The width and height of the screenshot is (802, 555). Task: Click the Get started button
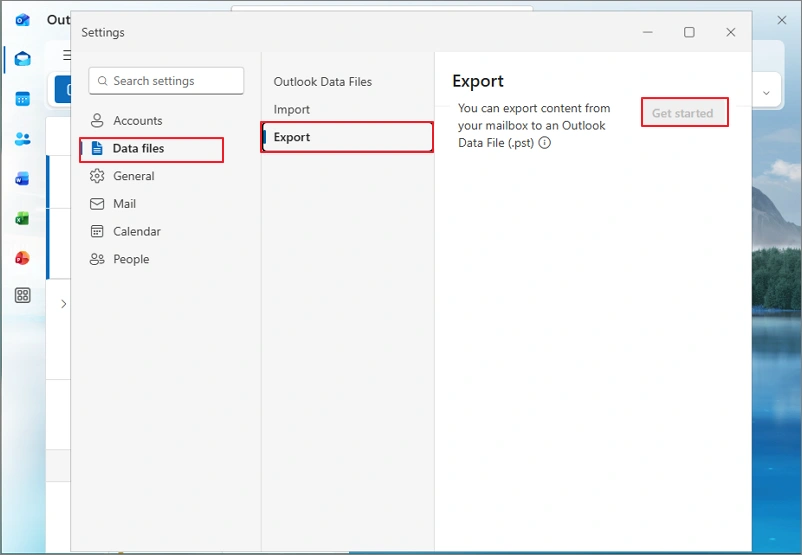coord(684,113)
